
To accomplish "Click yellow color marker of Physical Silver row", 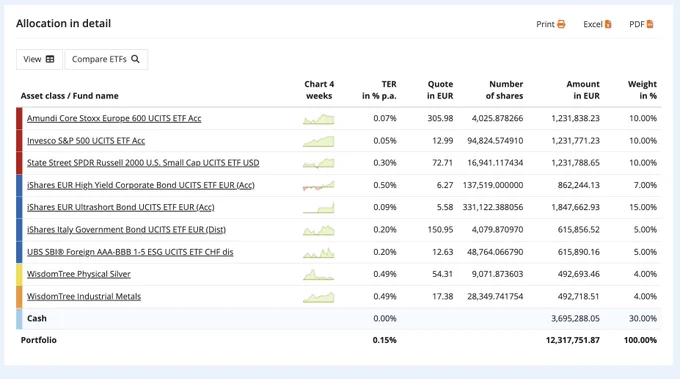I will click(19, 274).
